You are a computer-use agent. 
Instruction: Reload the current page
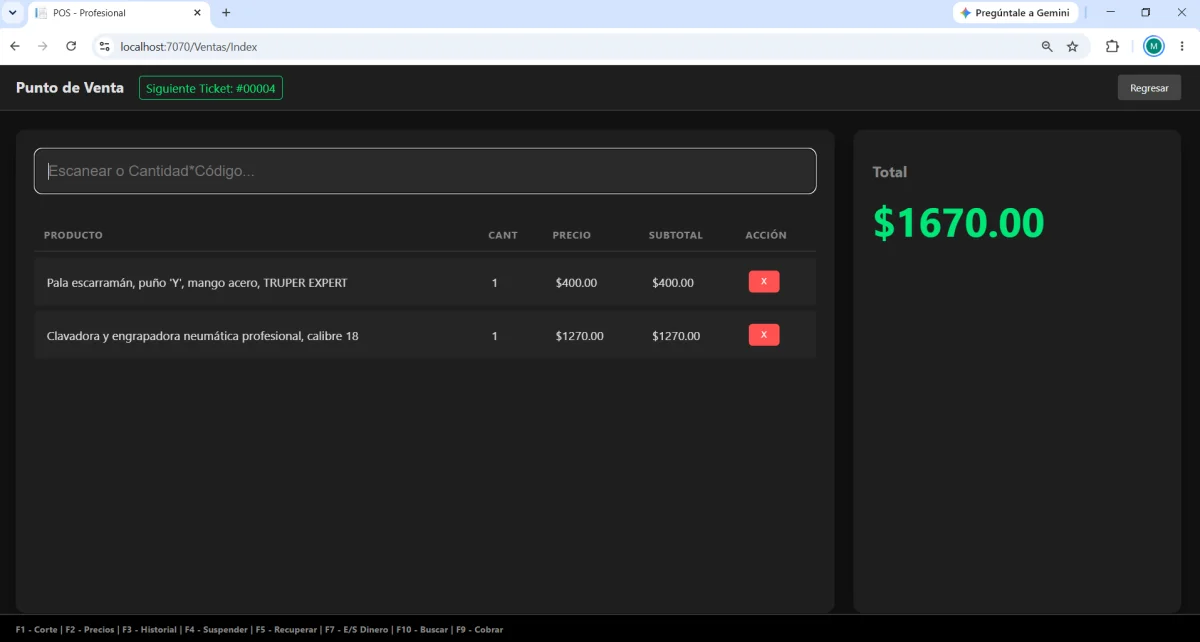(71, 46)
